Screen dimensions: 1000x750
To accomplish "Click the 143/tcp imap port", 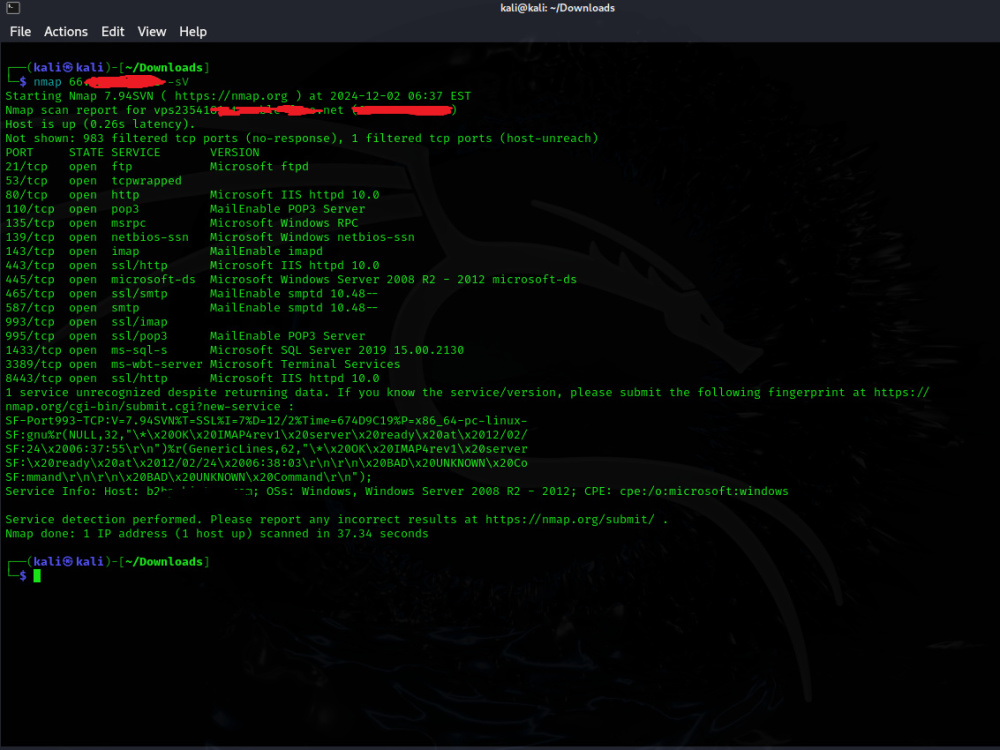I will coord(30,251).
